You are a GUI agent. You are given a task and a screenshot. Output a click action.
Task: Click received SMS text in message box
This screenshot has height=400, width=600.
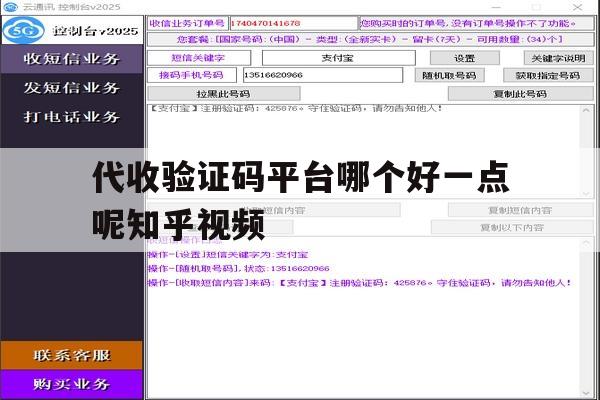click(x=296, y=109)
